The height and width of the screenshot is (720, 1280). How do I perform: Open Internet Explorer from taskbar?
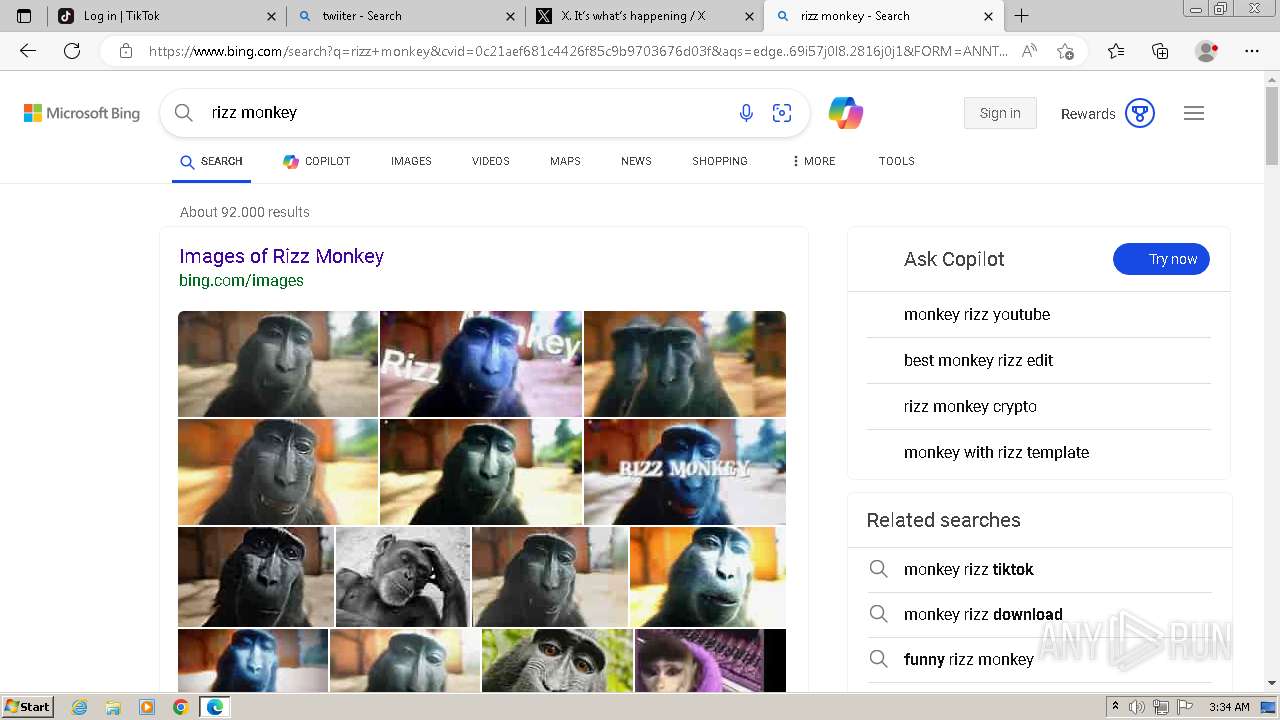pyautogui.click(x=79, y=707)
